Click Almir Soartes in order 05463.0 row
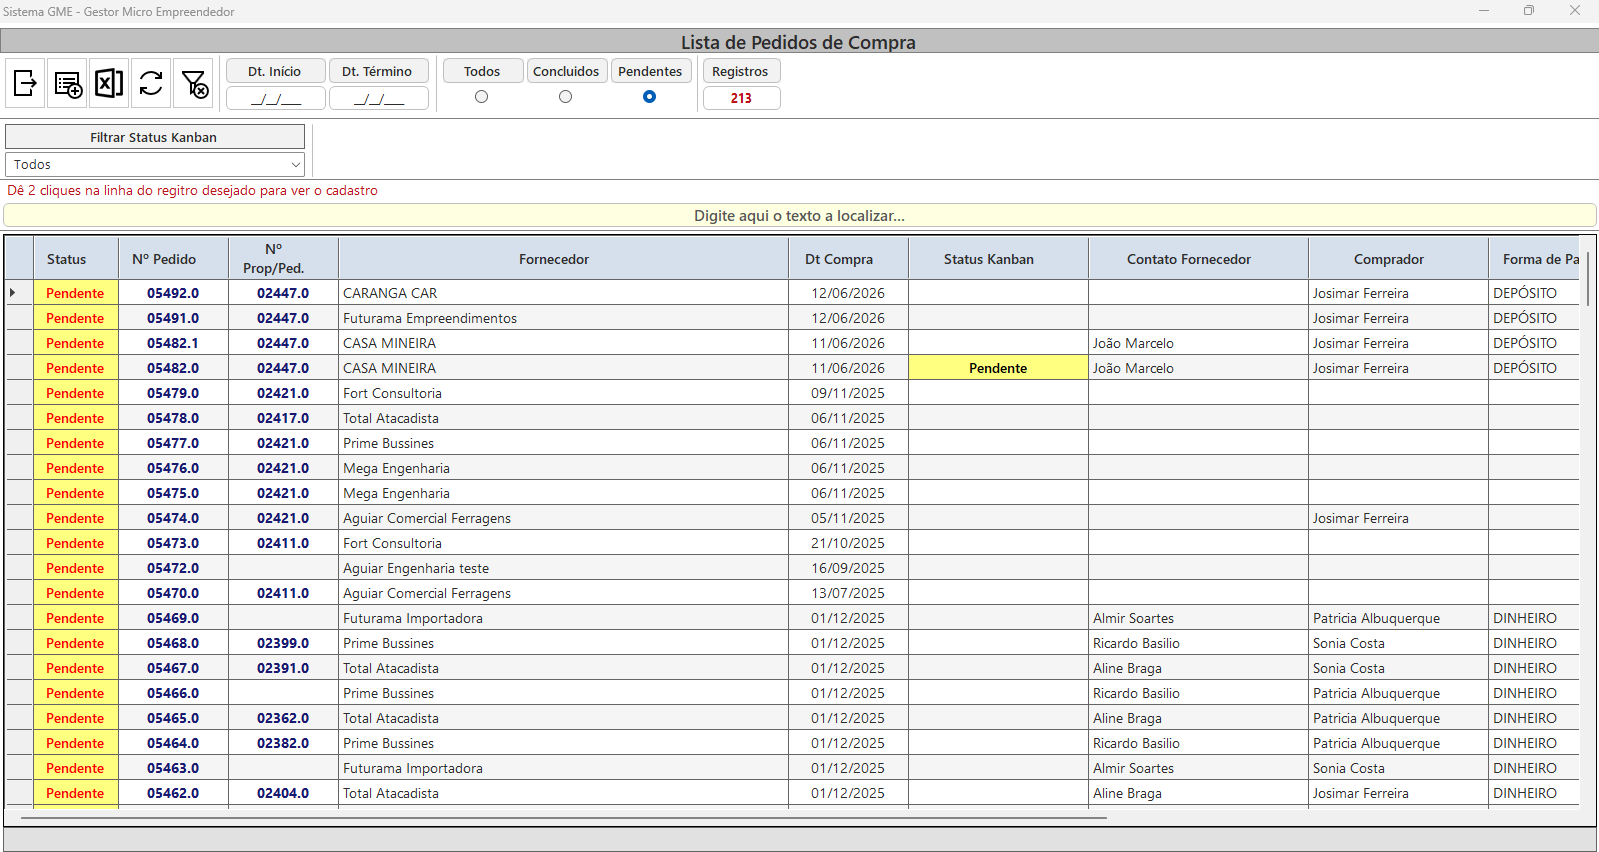1599x852 pixels. pos(1133,768)
